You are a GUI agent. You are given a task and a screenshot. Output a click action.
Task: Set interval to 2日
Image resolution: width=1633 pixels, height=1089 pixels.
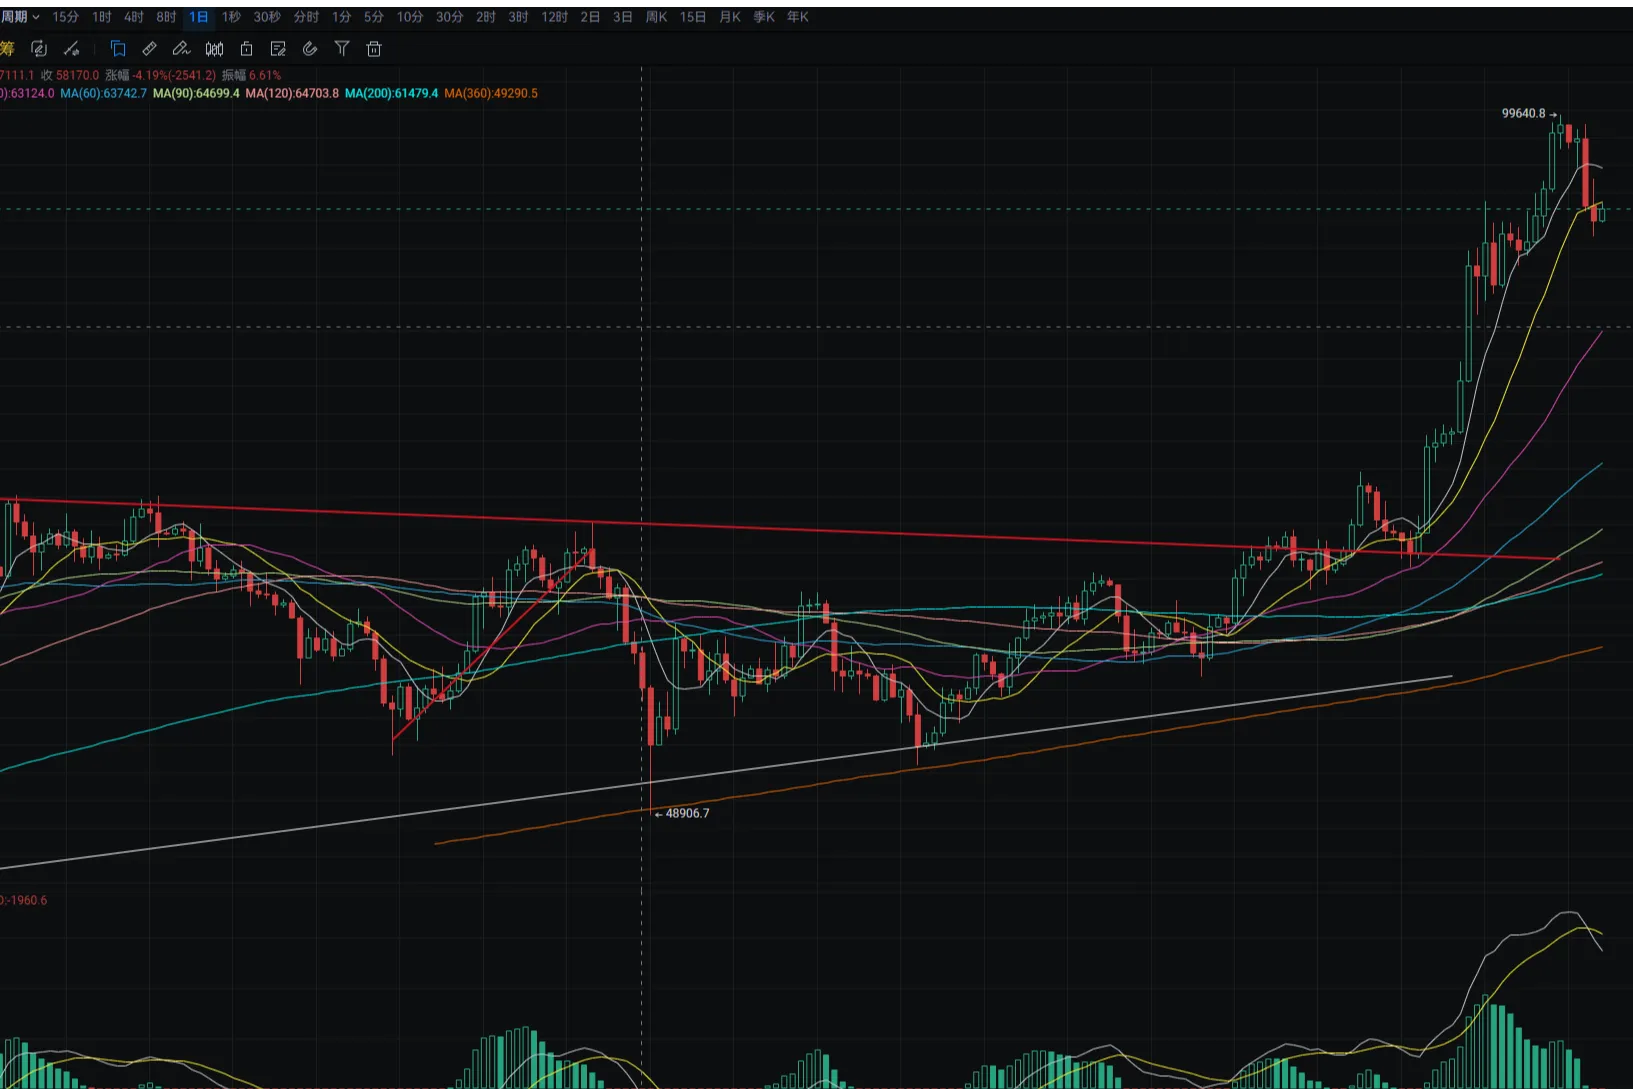(591, 17)
